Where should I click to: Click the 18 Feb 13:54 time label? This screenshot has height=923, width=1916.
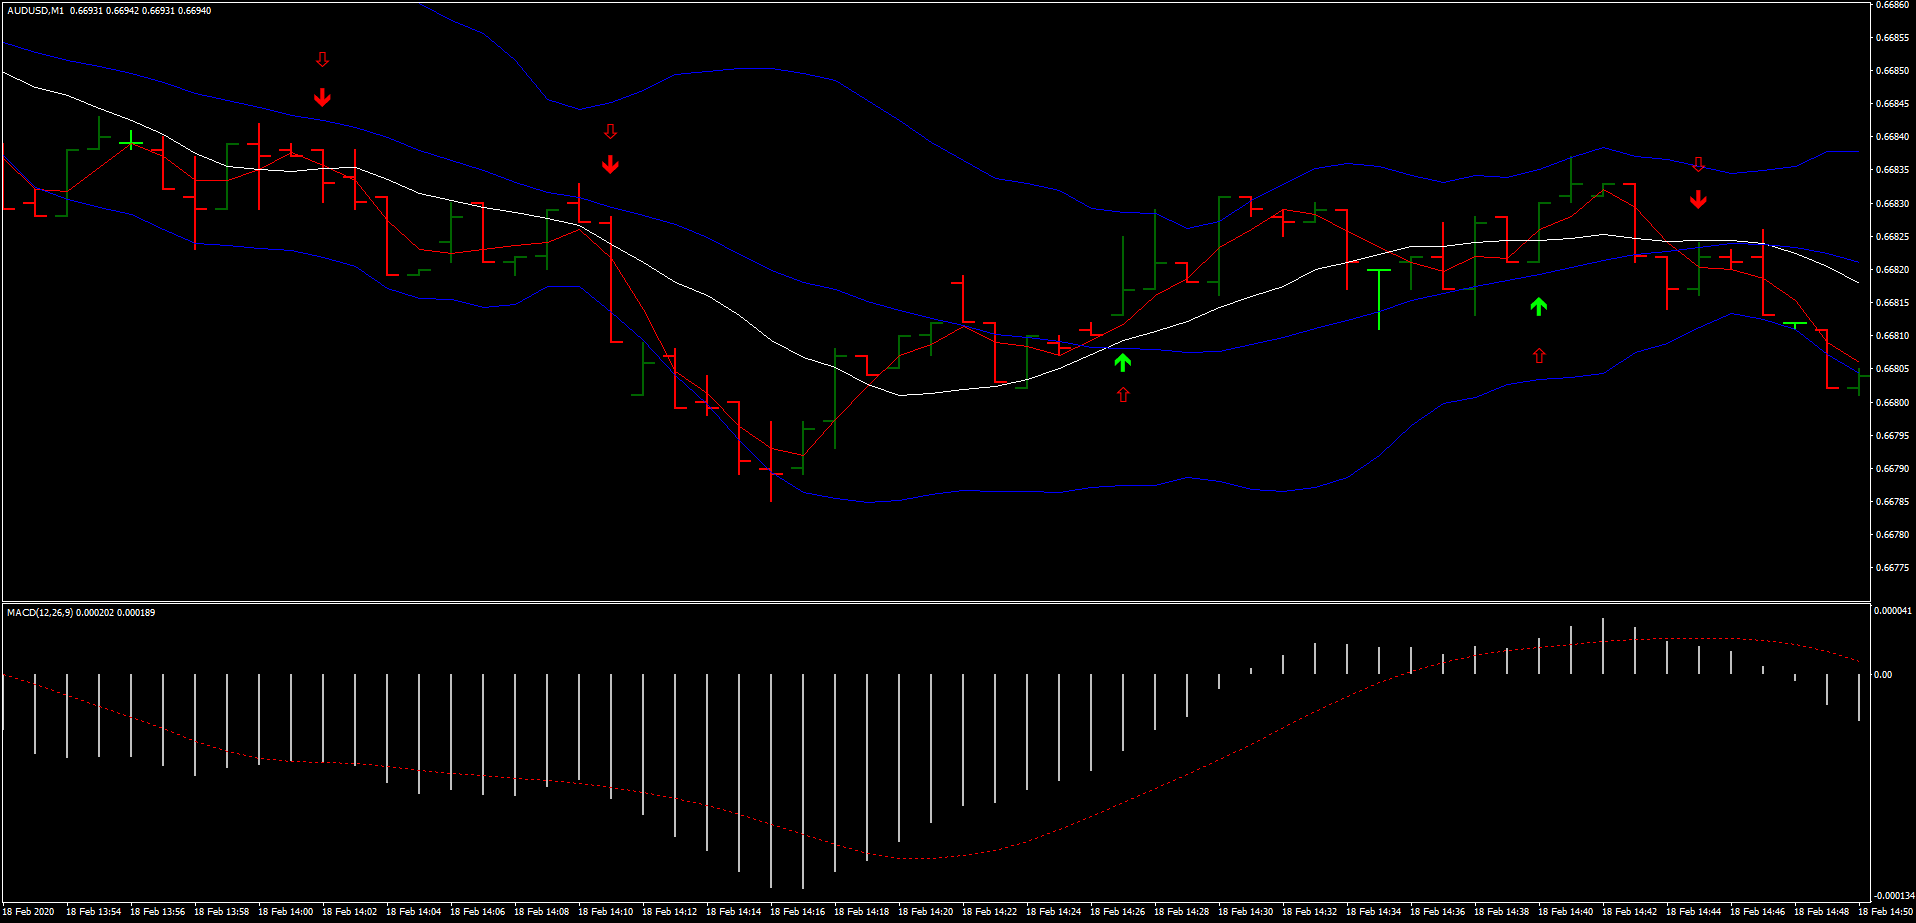(93, 912)
